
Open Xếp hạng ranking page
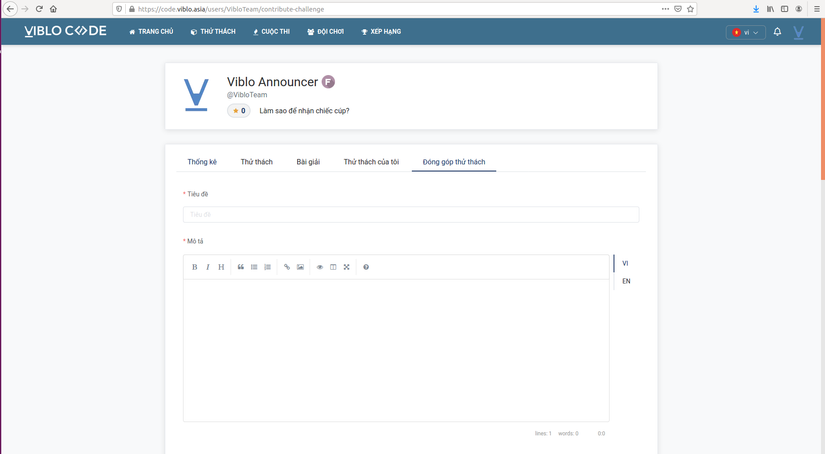[381, 32]
